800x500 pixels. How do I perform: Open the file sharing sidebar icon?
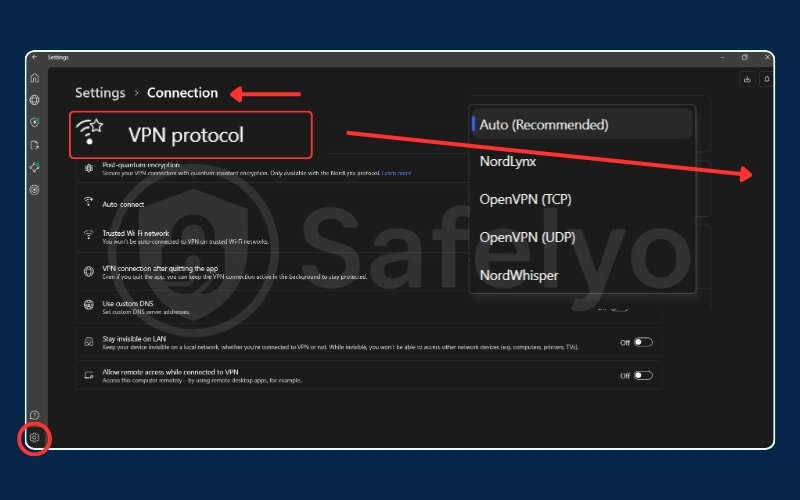coord(35,145)
